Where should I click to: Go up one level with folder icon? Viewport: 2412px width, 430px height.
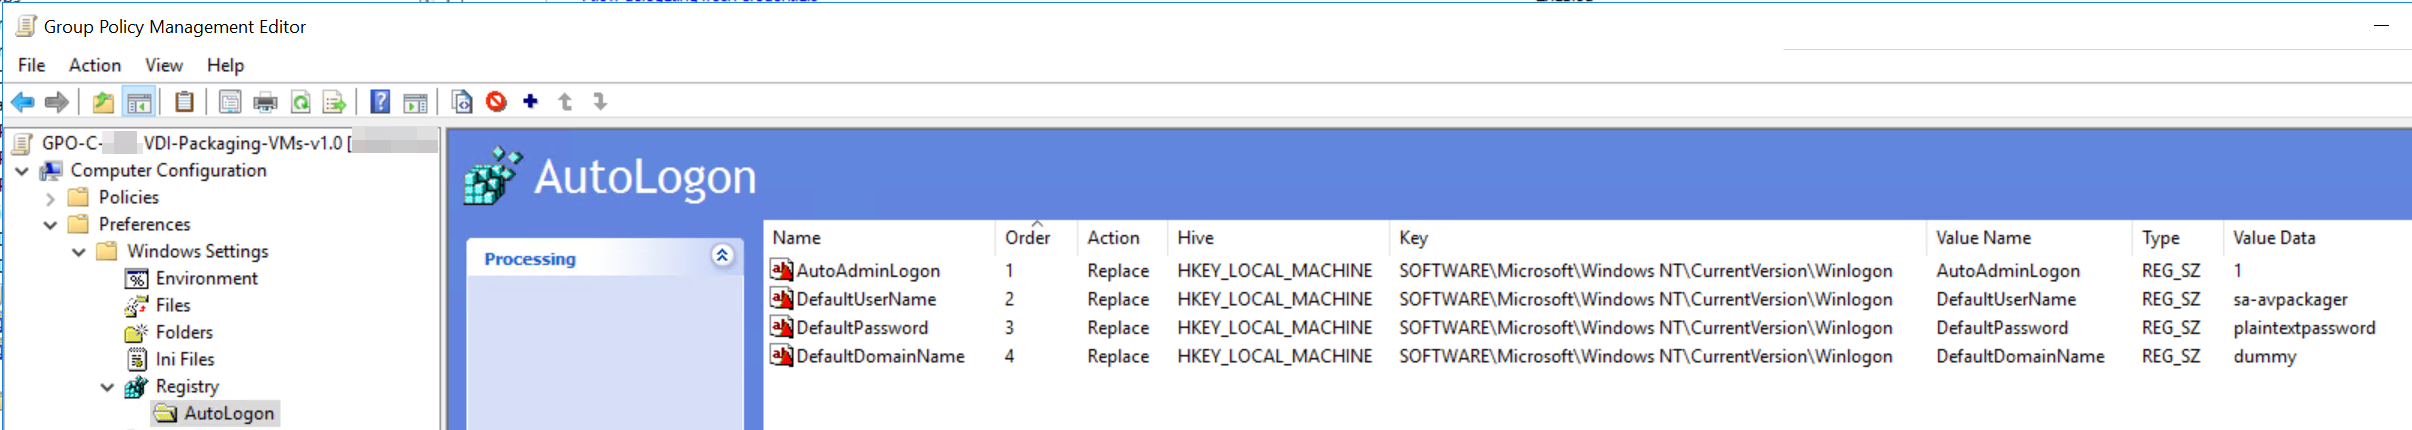(103, 102)
